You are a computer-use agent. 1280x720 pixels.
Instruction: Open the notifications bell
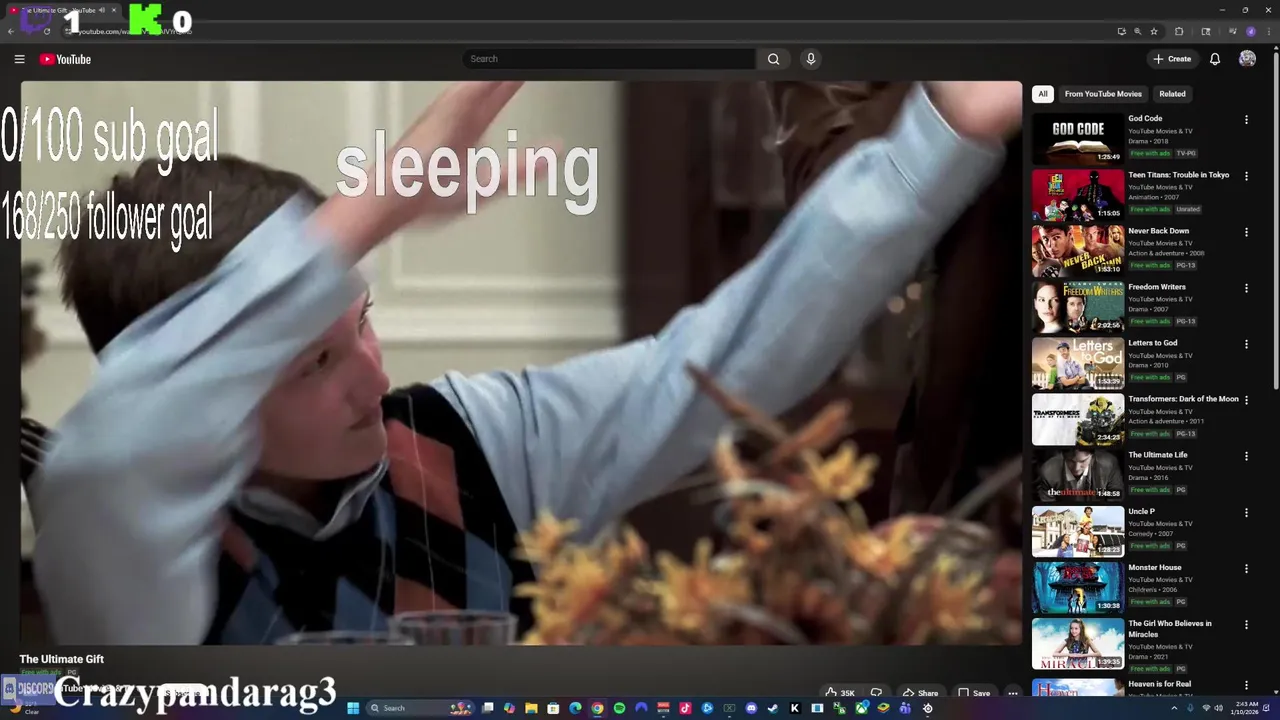point(1215,59)
